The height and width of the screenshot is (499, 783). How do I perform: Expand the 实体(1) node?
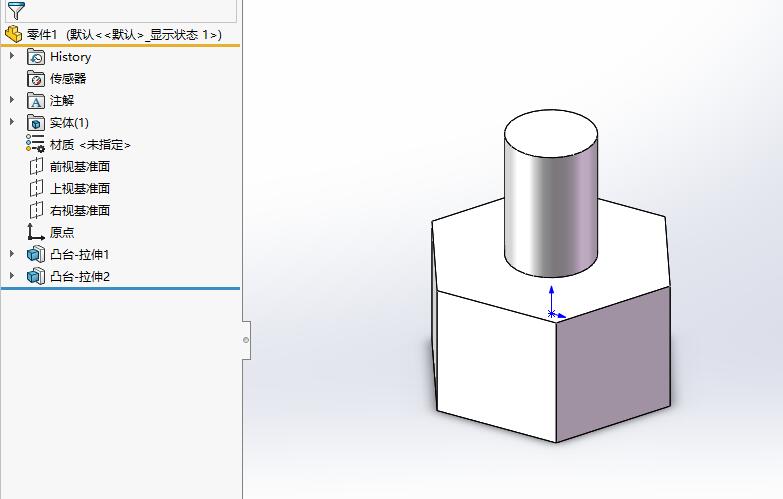click(12, 122)
